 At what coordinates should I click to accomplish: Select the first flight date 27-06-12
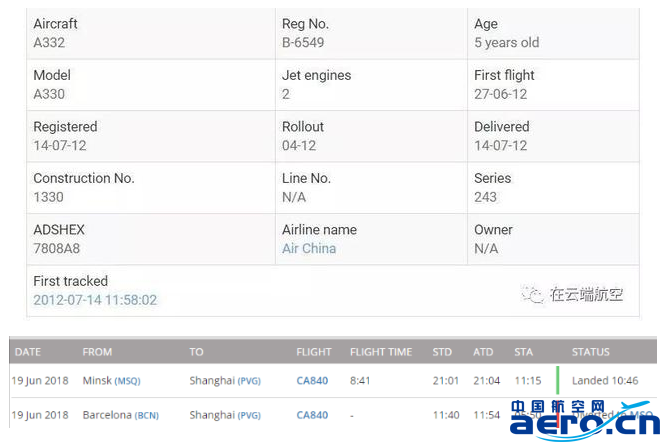tap(500, 94)
